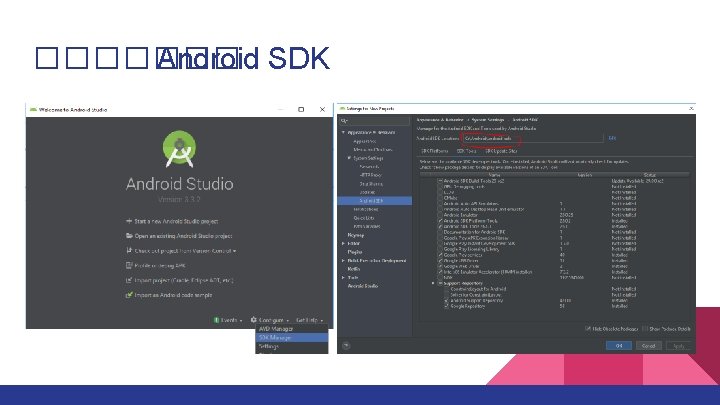Click the help question-mark icon in Settings
Screen dimensions: 720x405
tap(346, 345)
